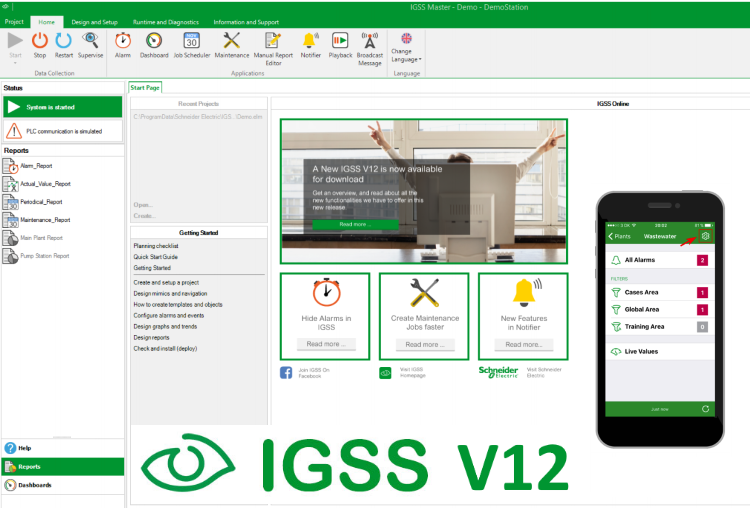Open the Supervise tool
750x508 pixels.
[90, 41]
